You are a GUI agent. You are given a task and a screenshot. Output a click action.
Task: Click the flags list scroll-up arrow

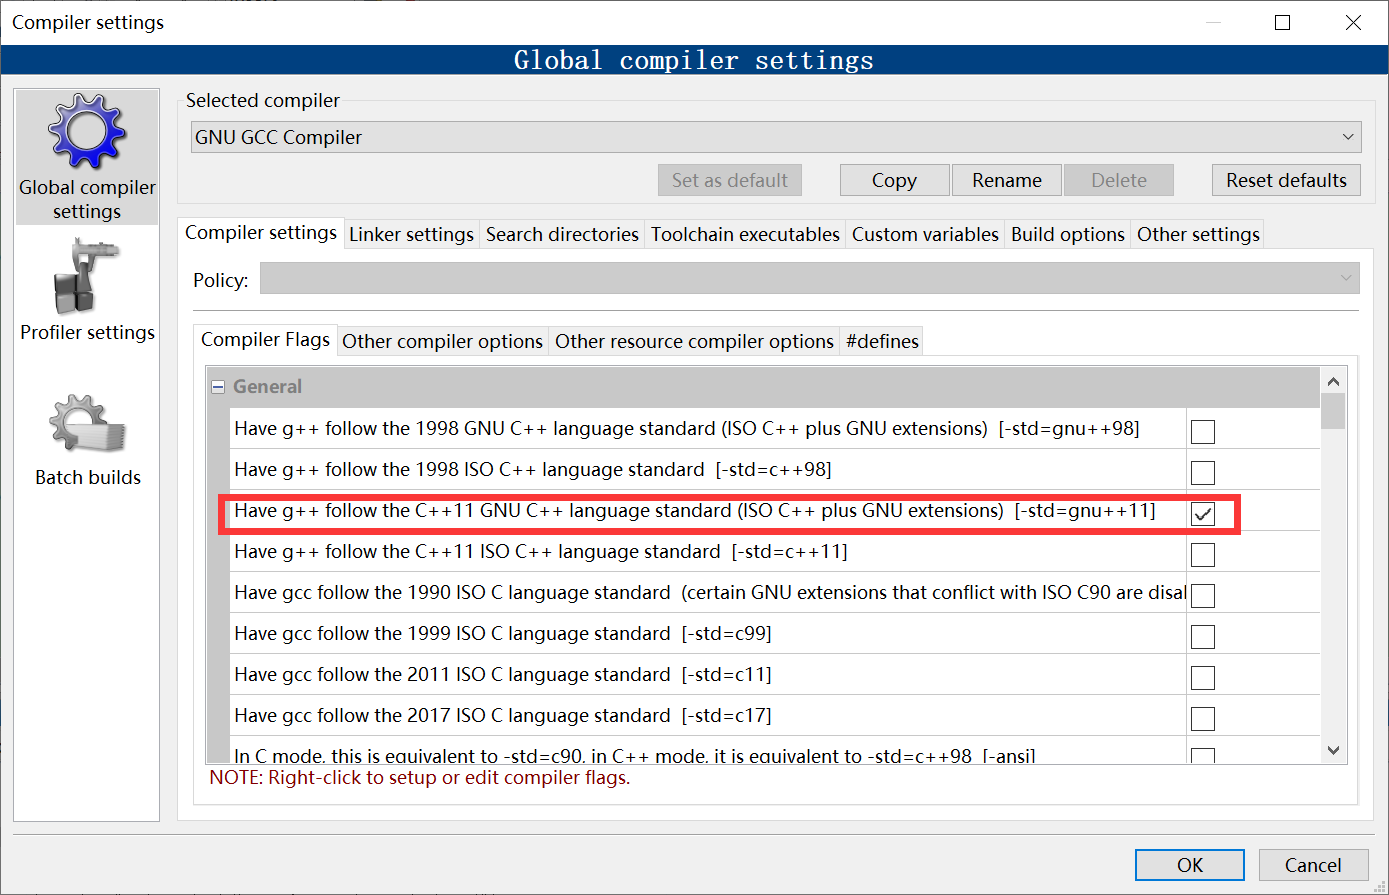[x=1333, y=381]
